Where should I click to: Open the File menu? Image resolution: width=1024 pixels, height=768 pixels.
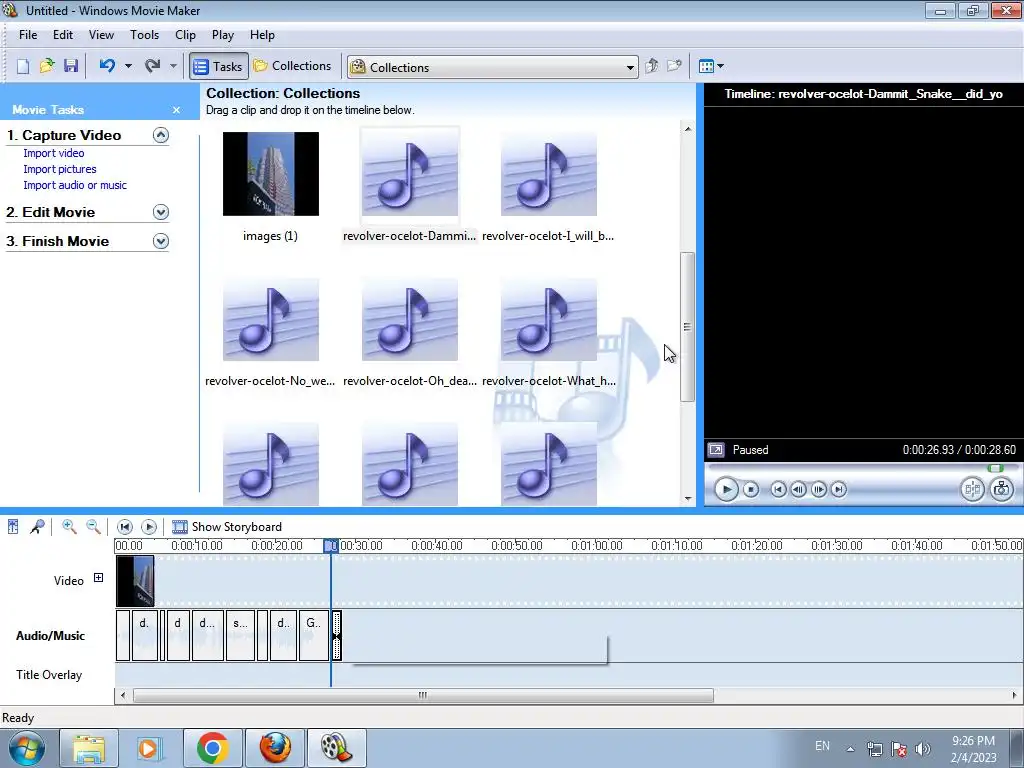pos(28,35)
